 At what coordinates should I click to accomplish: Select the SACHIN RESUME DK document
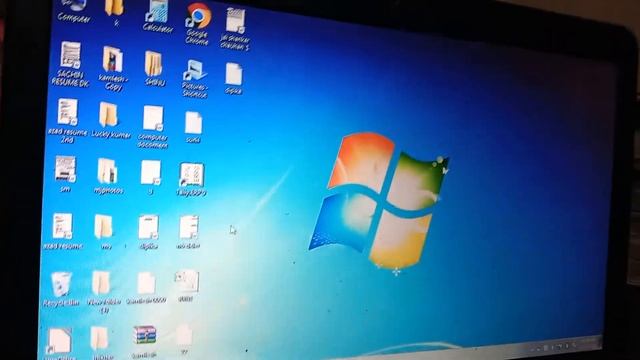[70, 64]
